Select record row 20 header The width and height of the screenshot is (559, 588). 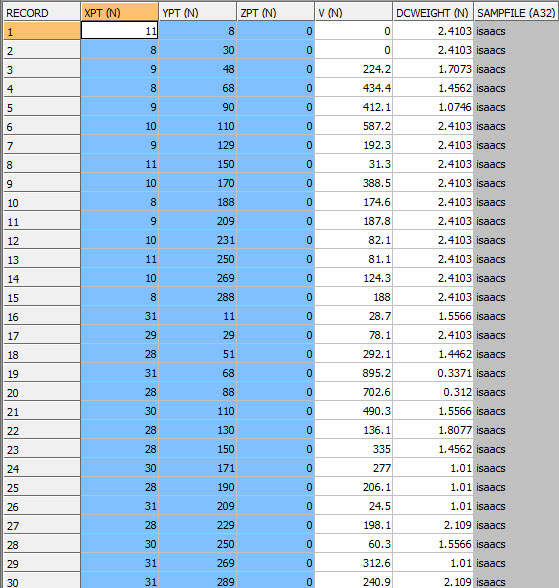click(42, 392)
